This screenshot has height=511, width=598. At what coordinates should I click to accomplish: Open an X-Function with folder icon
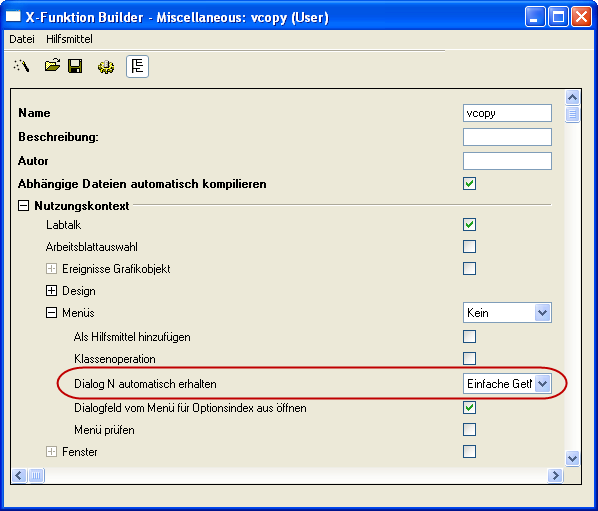[52, 66]
